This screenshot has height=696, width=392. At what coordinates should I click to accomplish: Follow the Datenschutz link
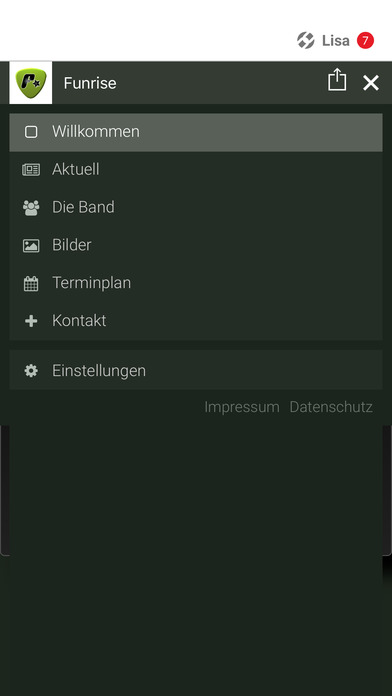pyautogui.click(x=331, y=407)
